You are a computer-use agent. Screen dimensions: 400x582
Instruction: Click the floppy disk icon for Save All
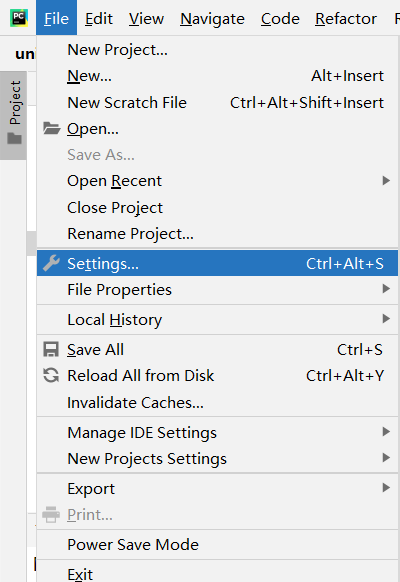51,350
